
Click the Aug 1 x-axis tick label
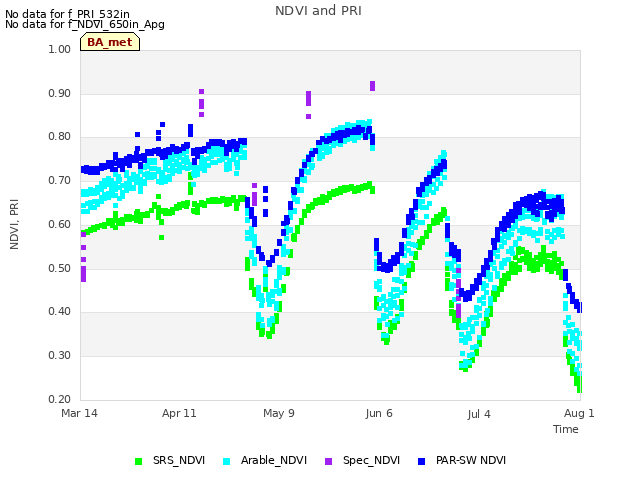click(579, 413)
